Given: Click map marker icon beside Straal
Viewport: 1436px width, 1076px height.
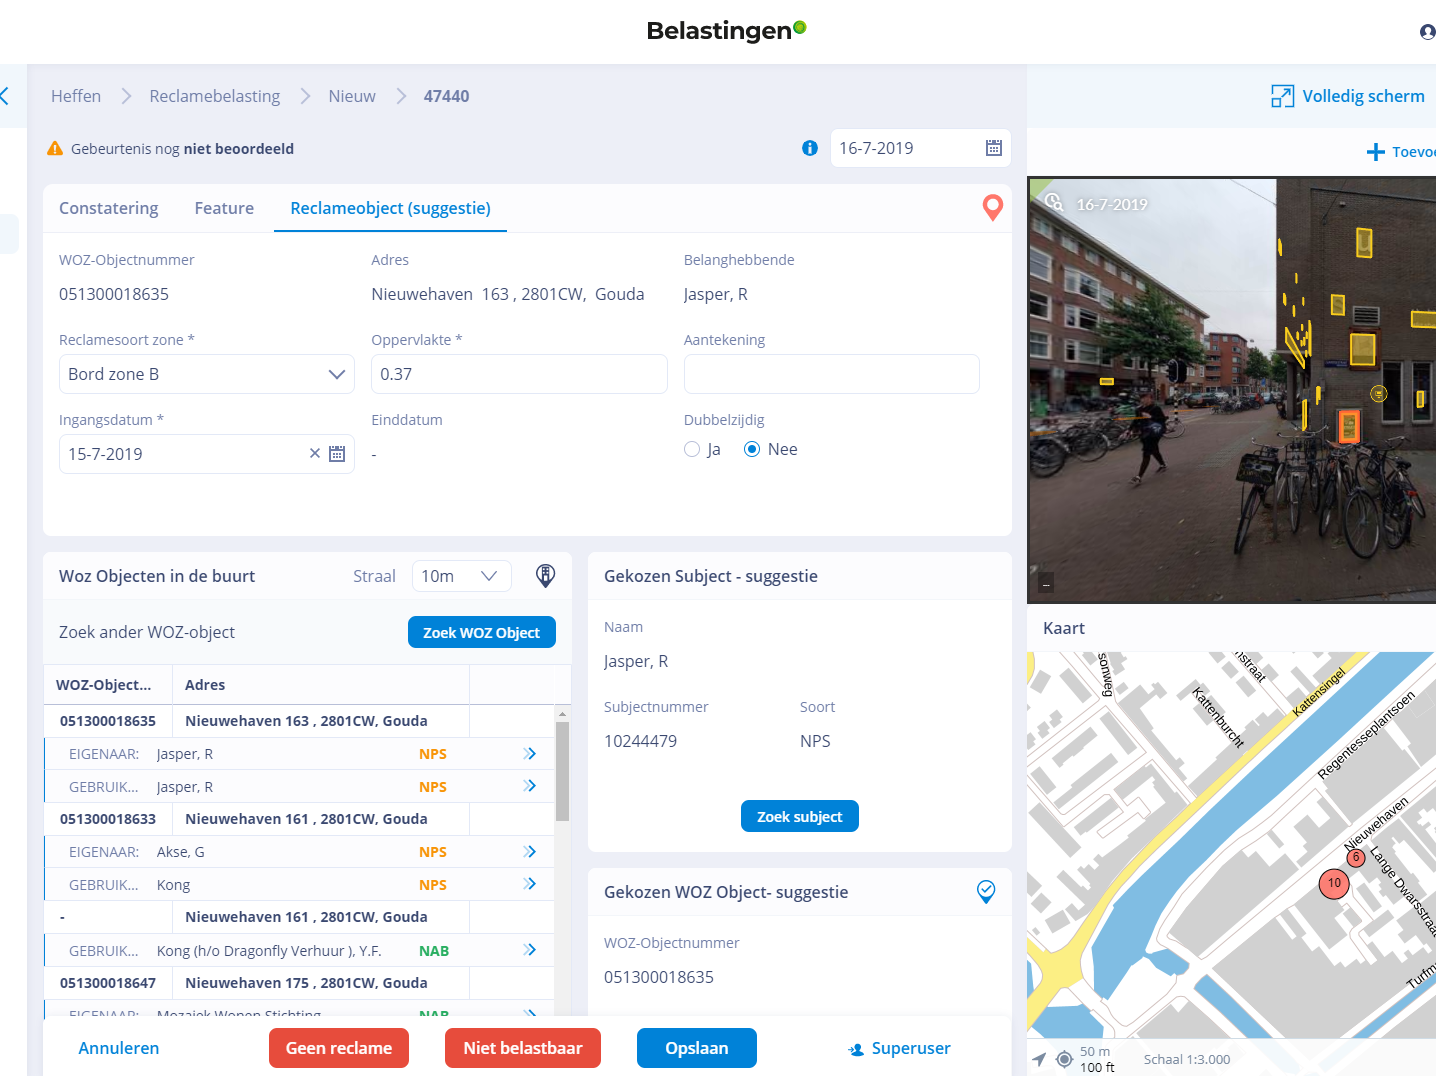Looking at the screenshot, I should 545,575.
